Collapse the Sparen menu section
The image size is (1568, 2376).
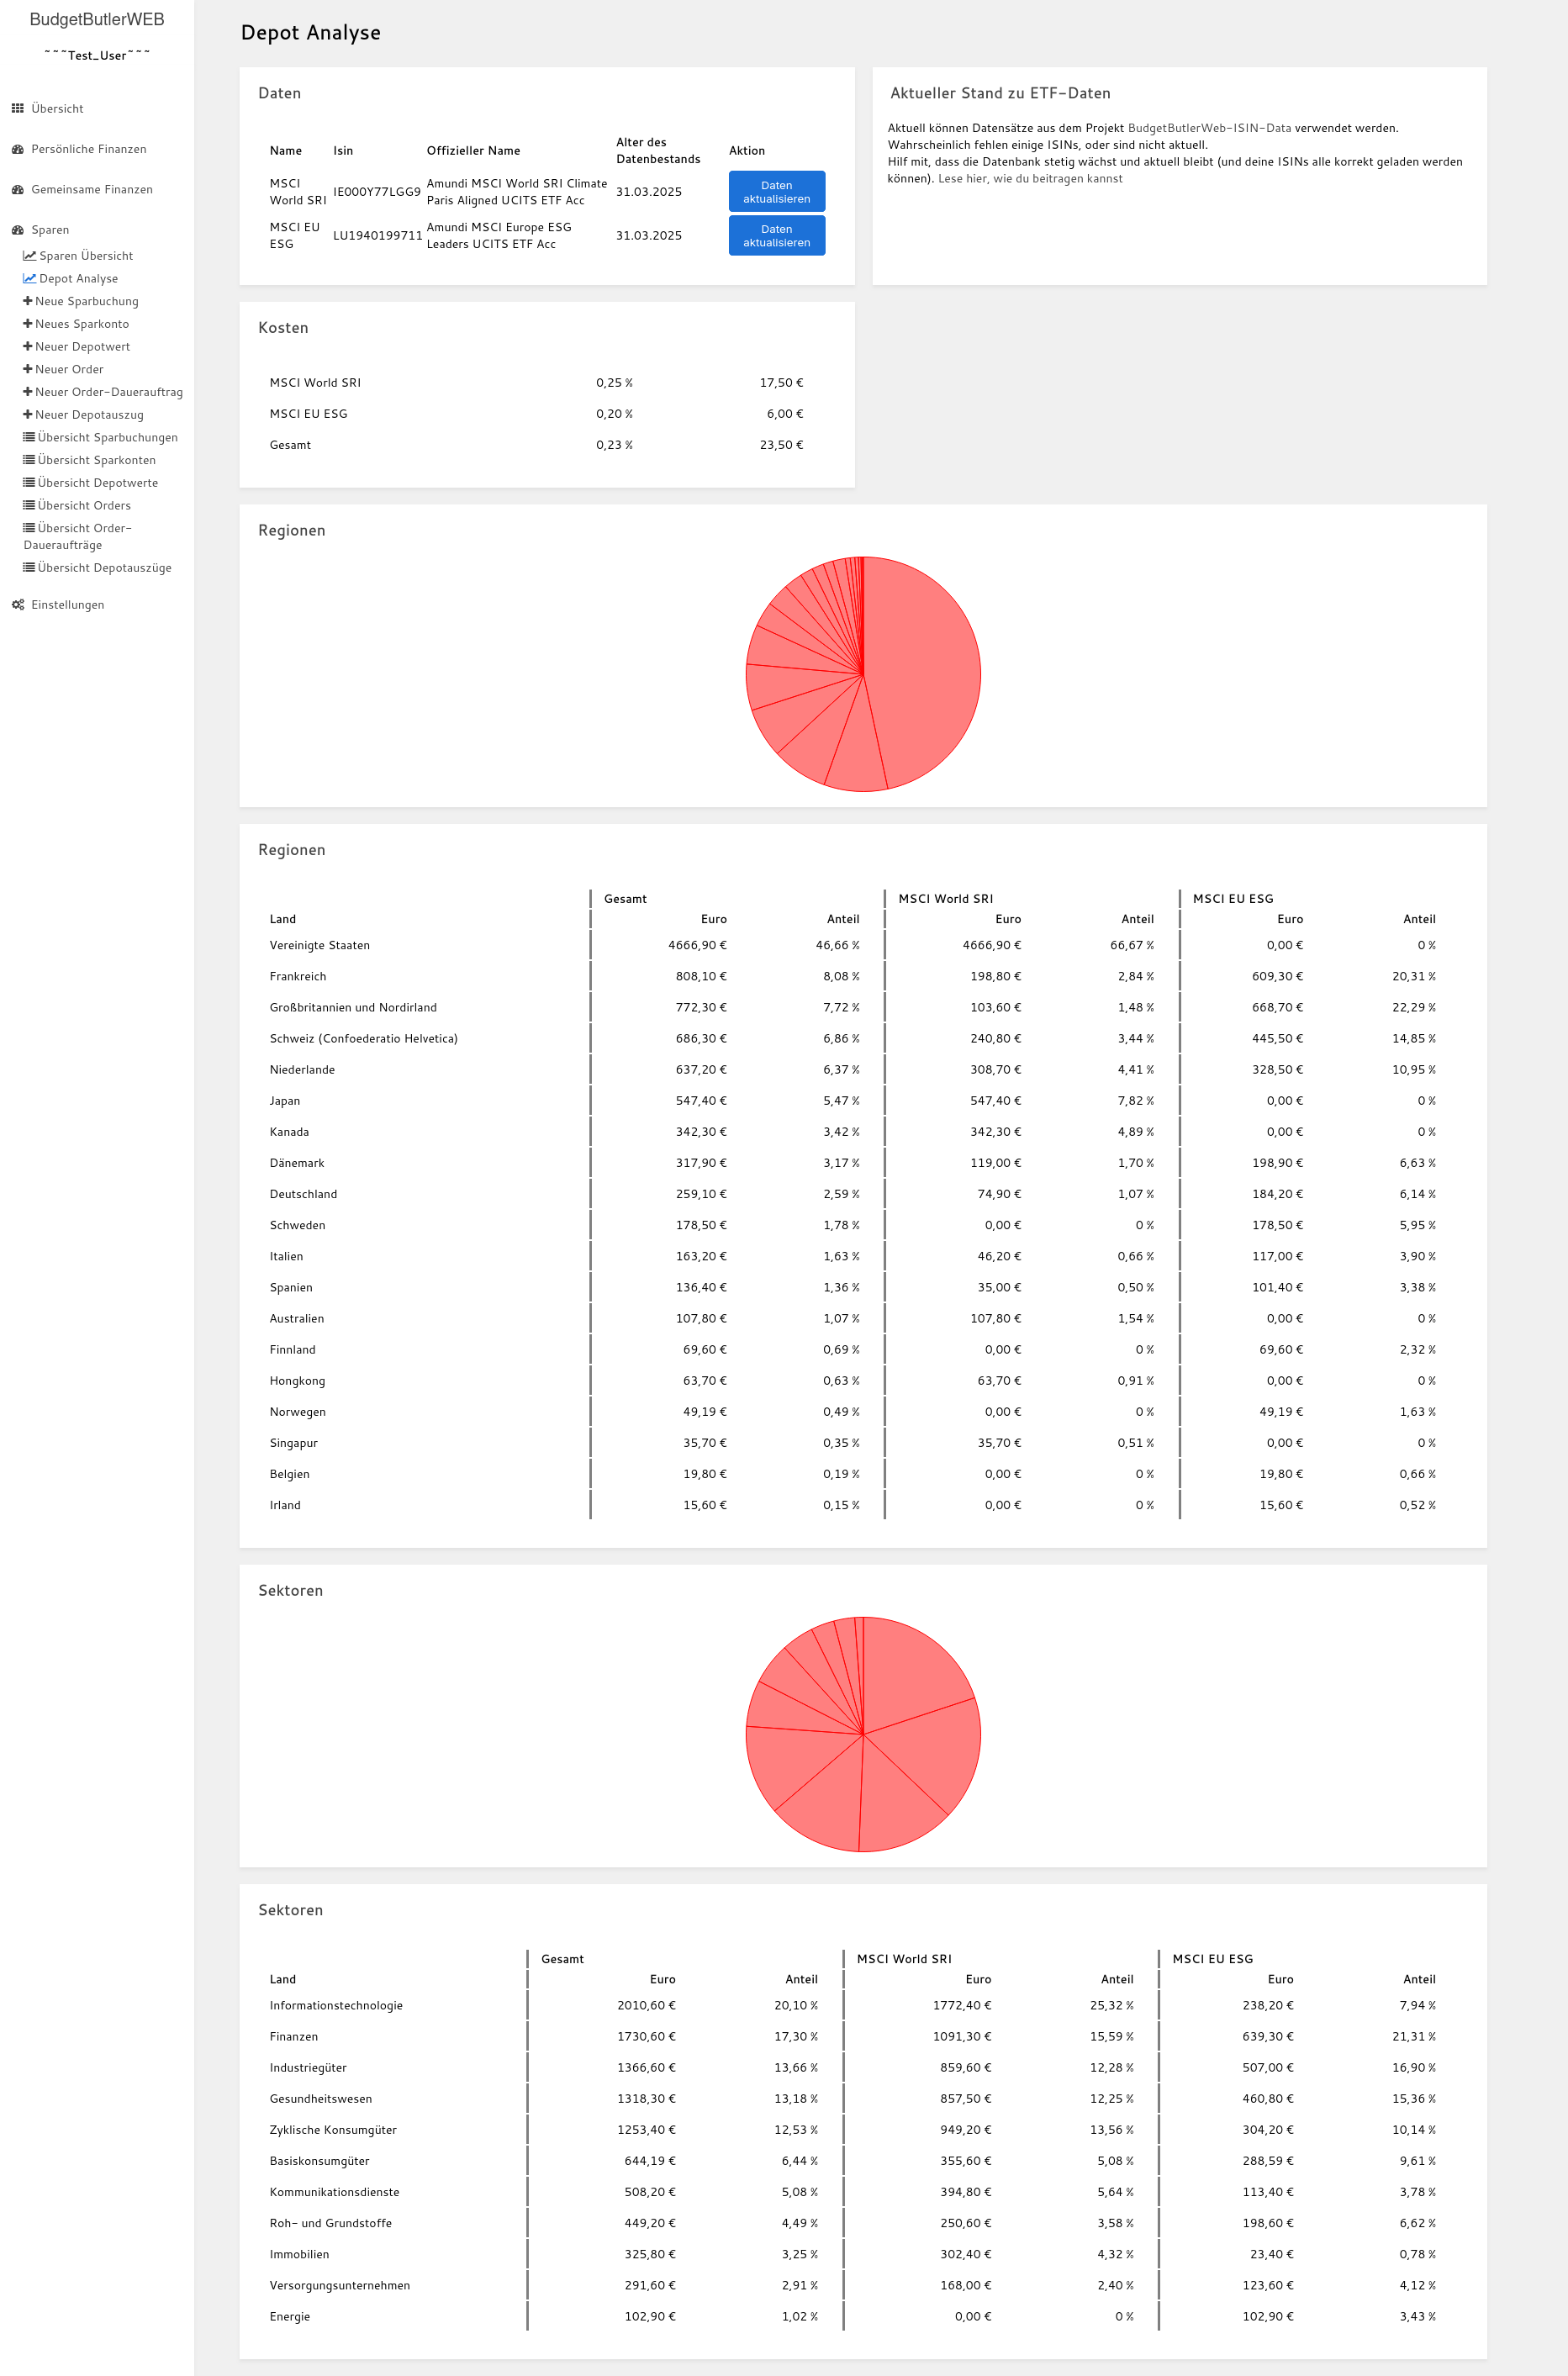(x=50, y=230)
